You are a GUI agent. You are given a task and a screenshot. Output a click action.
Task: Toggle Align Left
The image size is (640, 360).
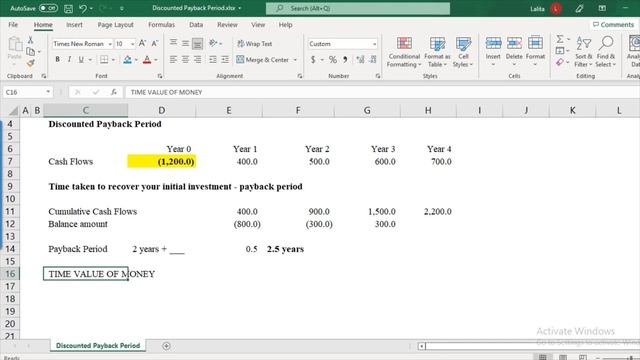point(173,60)
